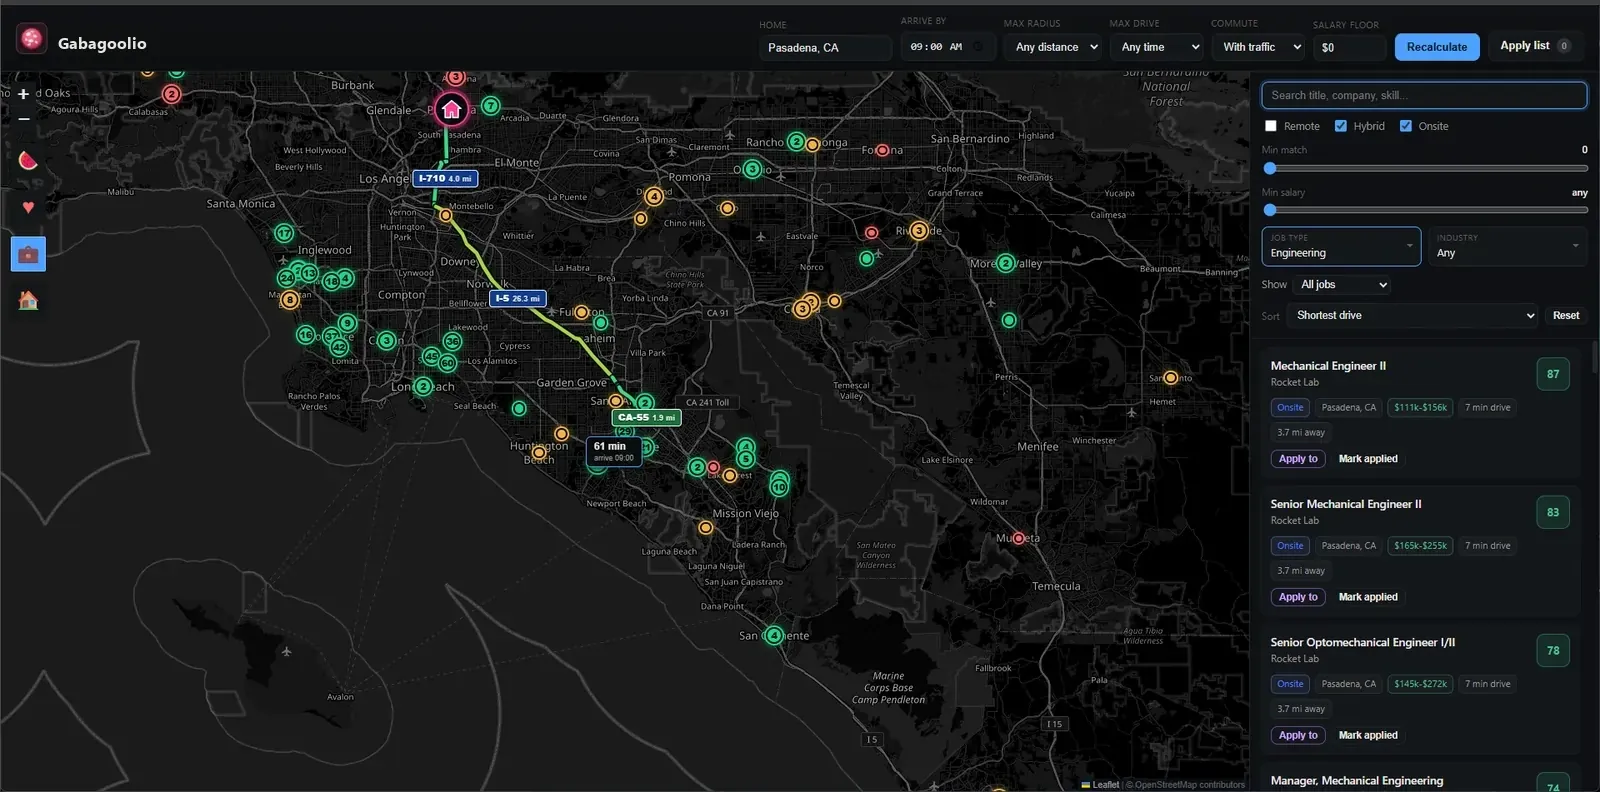This screenshot has width=1600, height=792.
Task: Click green cluster 36 near Lakewood
Action: point(452,341)
